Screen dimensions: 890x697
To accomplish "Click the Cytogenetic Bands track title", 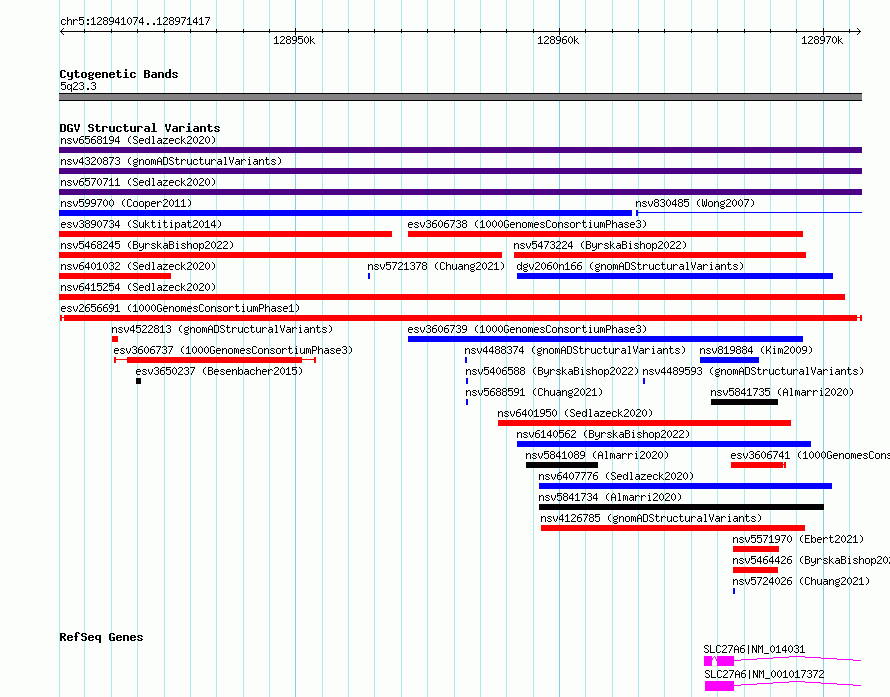I will 119,74.
